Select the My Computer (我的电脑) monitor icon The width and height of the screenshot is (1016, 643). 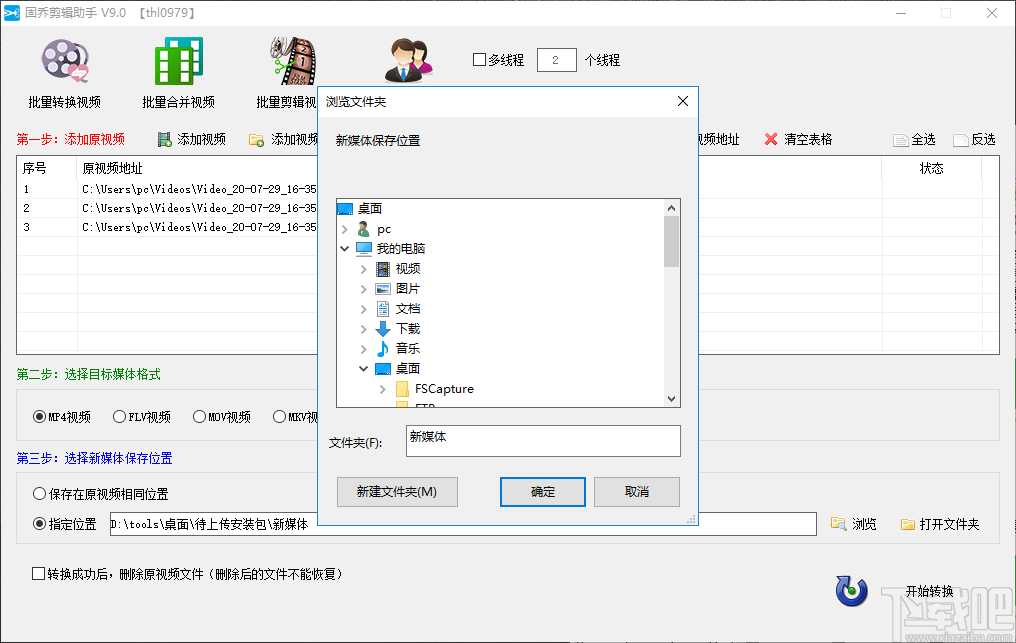click(364, 249)
